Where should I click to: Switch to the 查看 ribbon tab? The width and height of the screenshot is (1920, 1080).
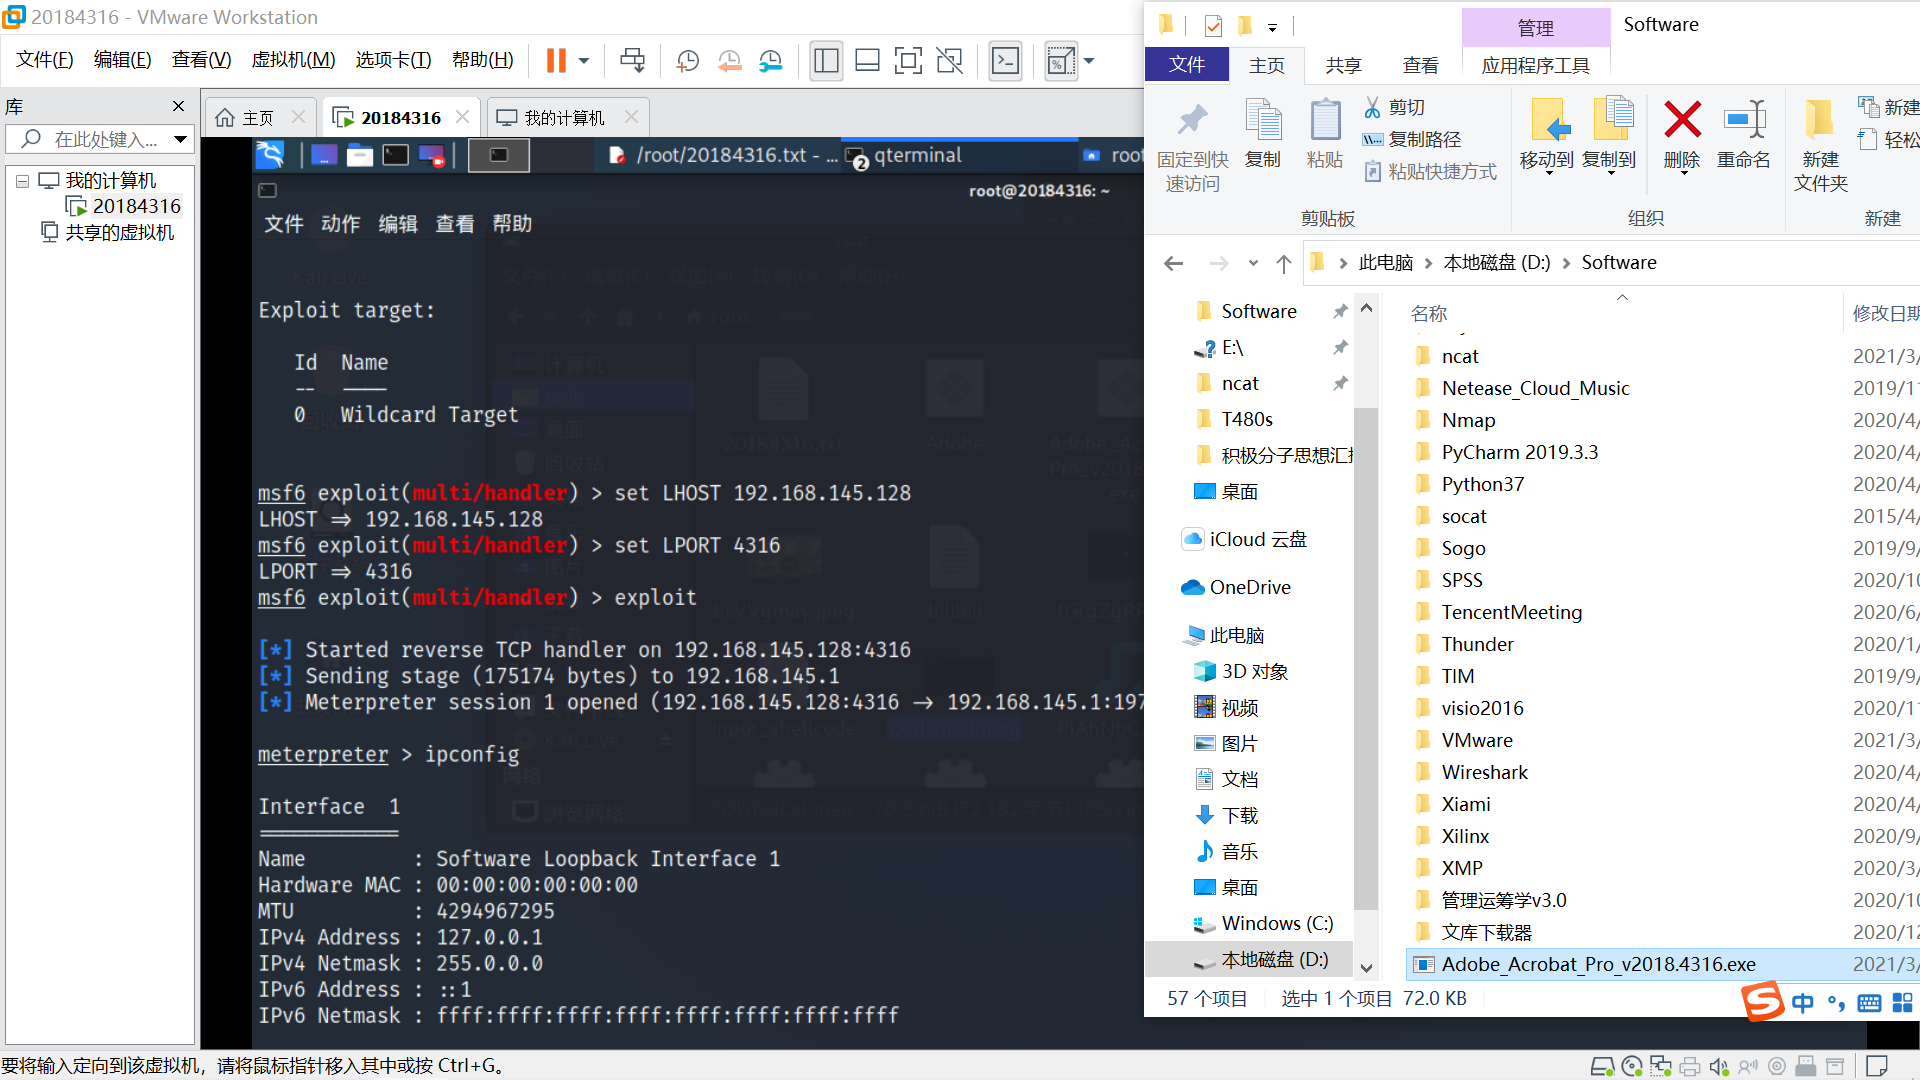tap(1420, 65)
